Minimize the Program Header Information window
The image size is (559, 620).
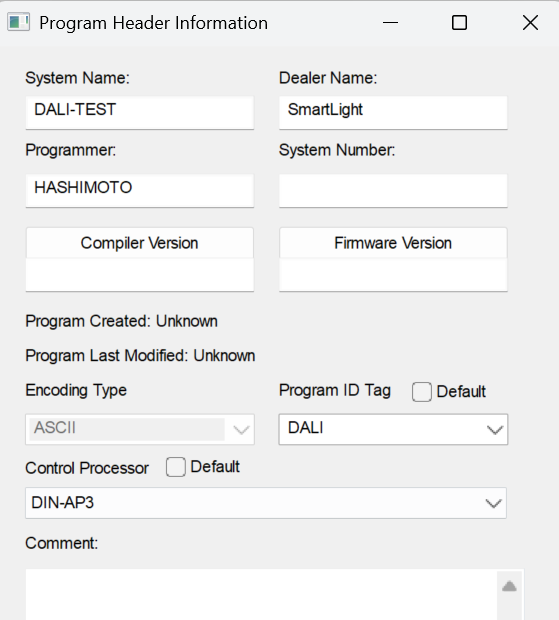(x=390, y=23)
